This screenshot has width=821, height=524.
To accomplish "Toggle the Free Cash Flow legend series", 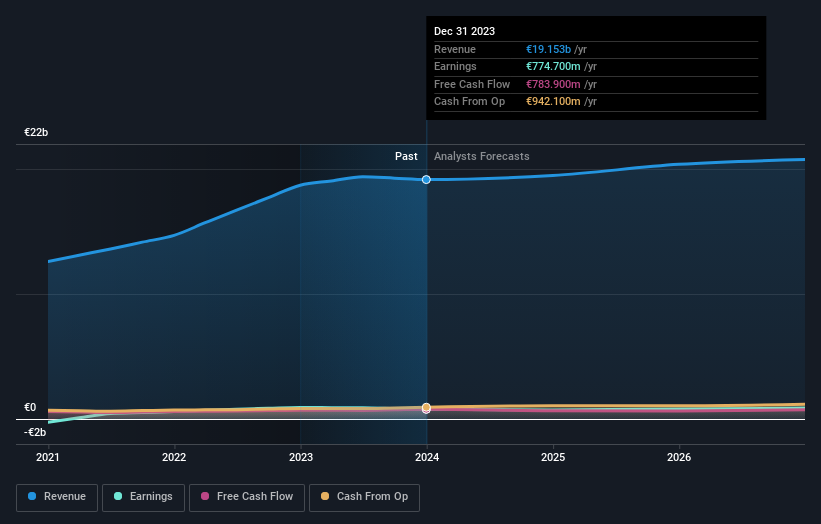I will [x=247, y=497].
